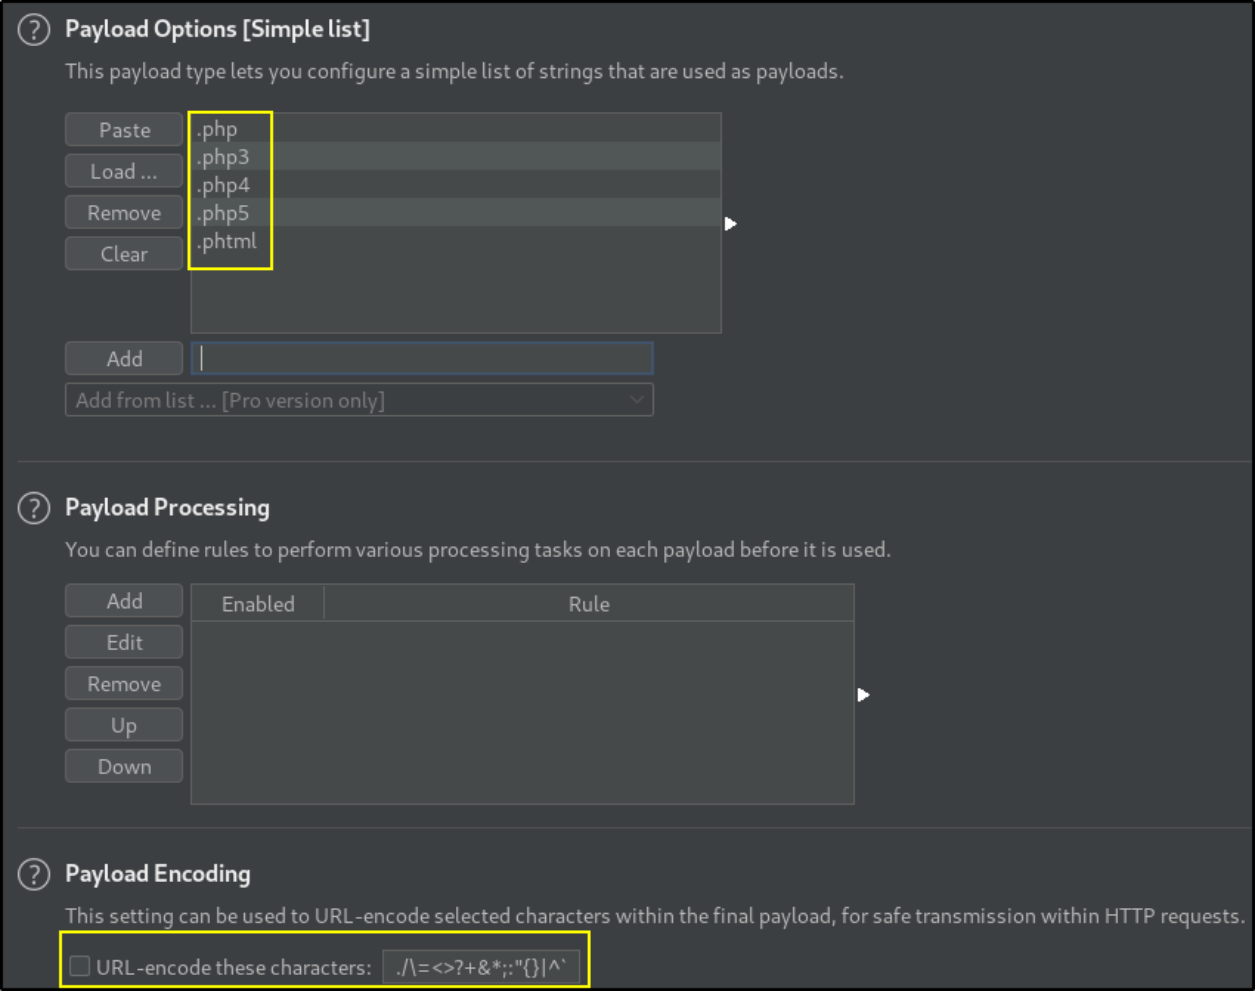The height and width of the screenshot is (991, 1255).
Task: Edit the URL-encode characters field
Action: 481,967
